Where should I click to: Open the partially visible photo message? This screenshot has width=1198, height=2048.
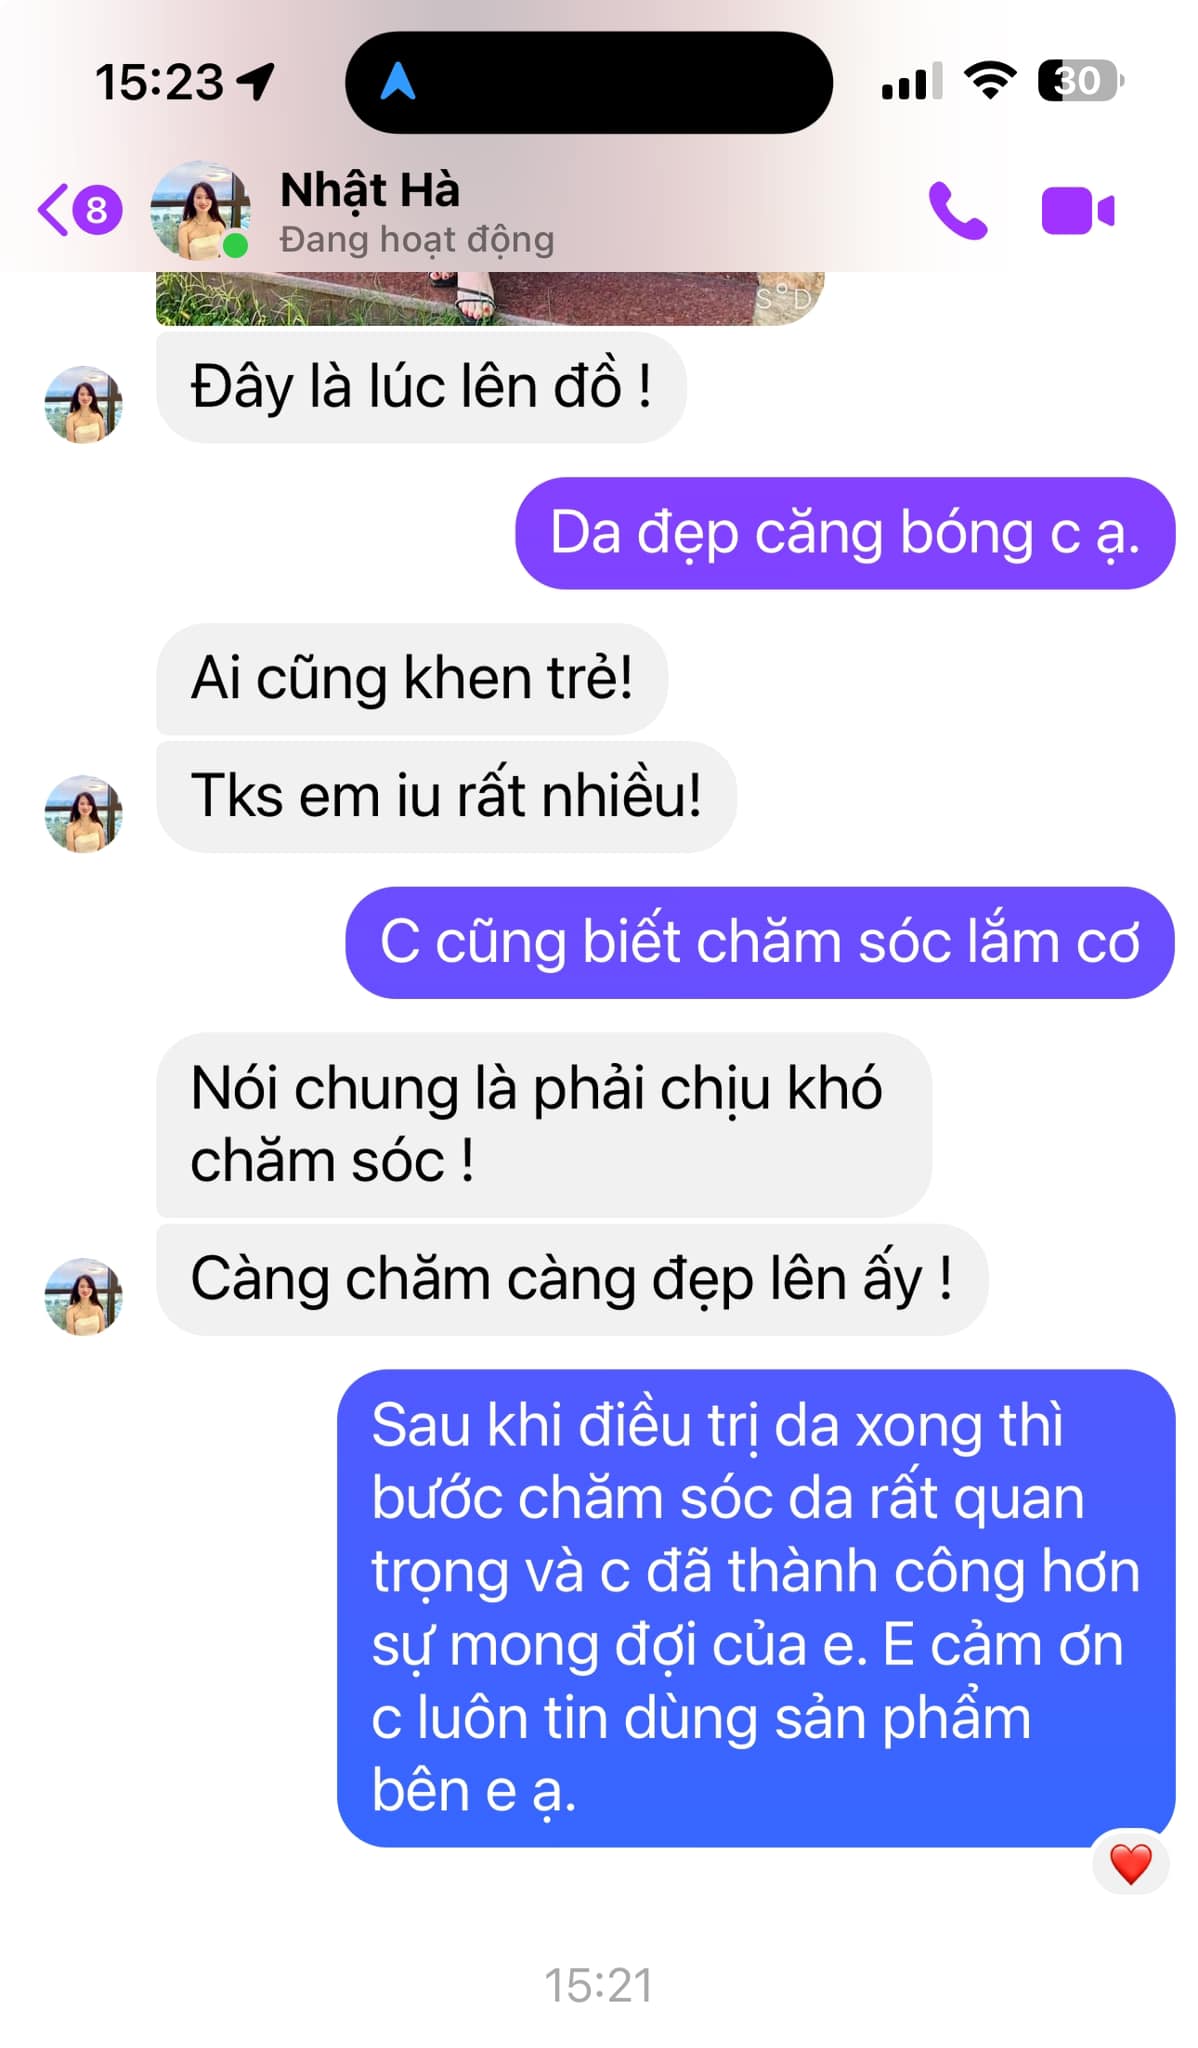tap(490, 298)
